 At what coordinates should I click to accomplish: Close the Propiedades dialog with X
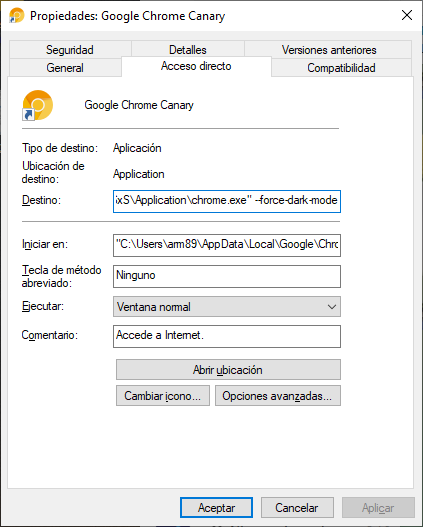coord(407,15)
